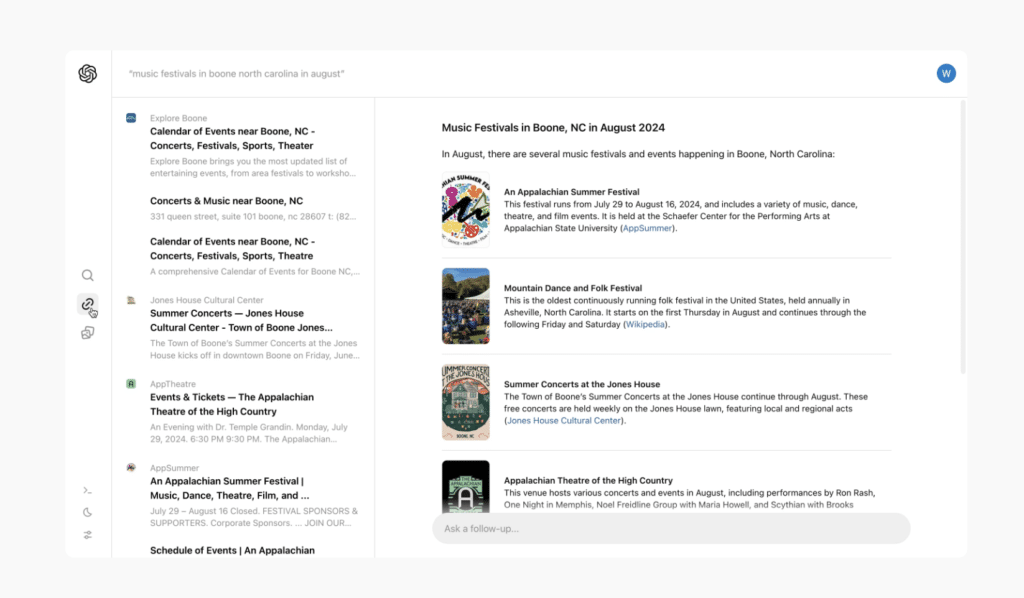Click the Summer Concerts at the Jones House heading
Screen dimensions: 1024x598
tap(582, 385)
